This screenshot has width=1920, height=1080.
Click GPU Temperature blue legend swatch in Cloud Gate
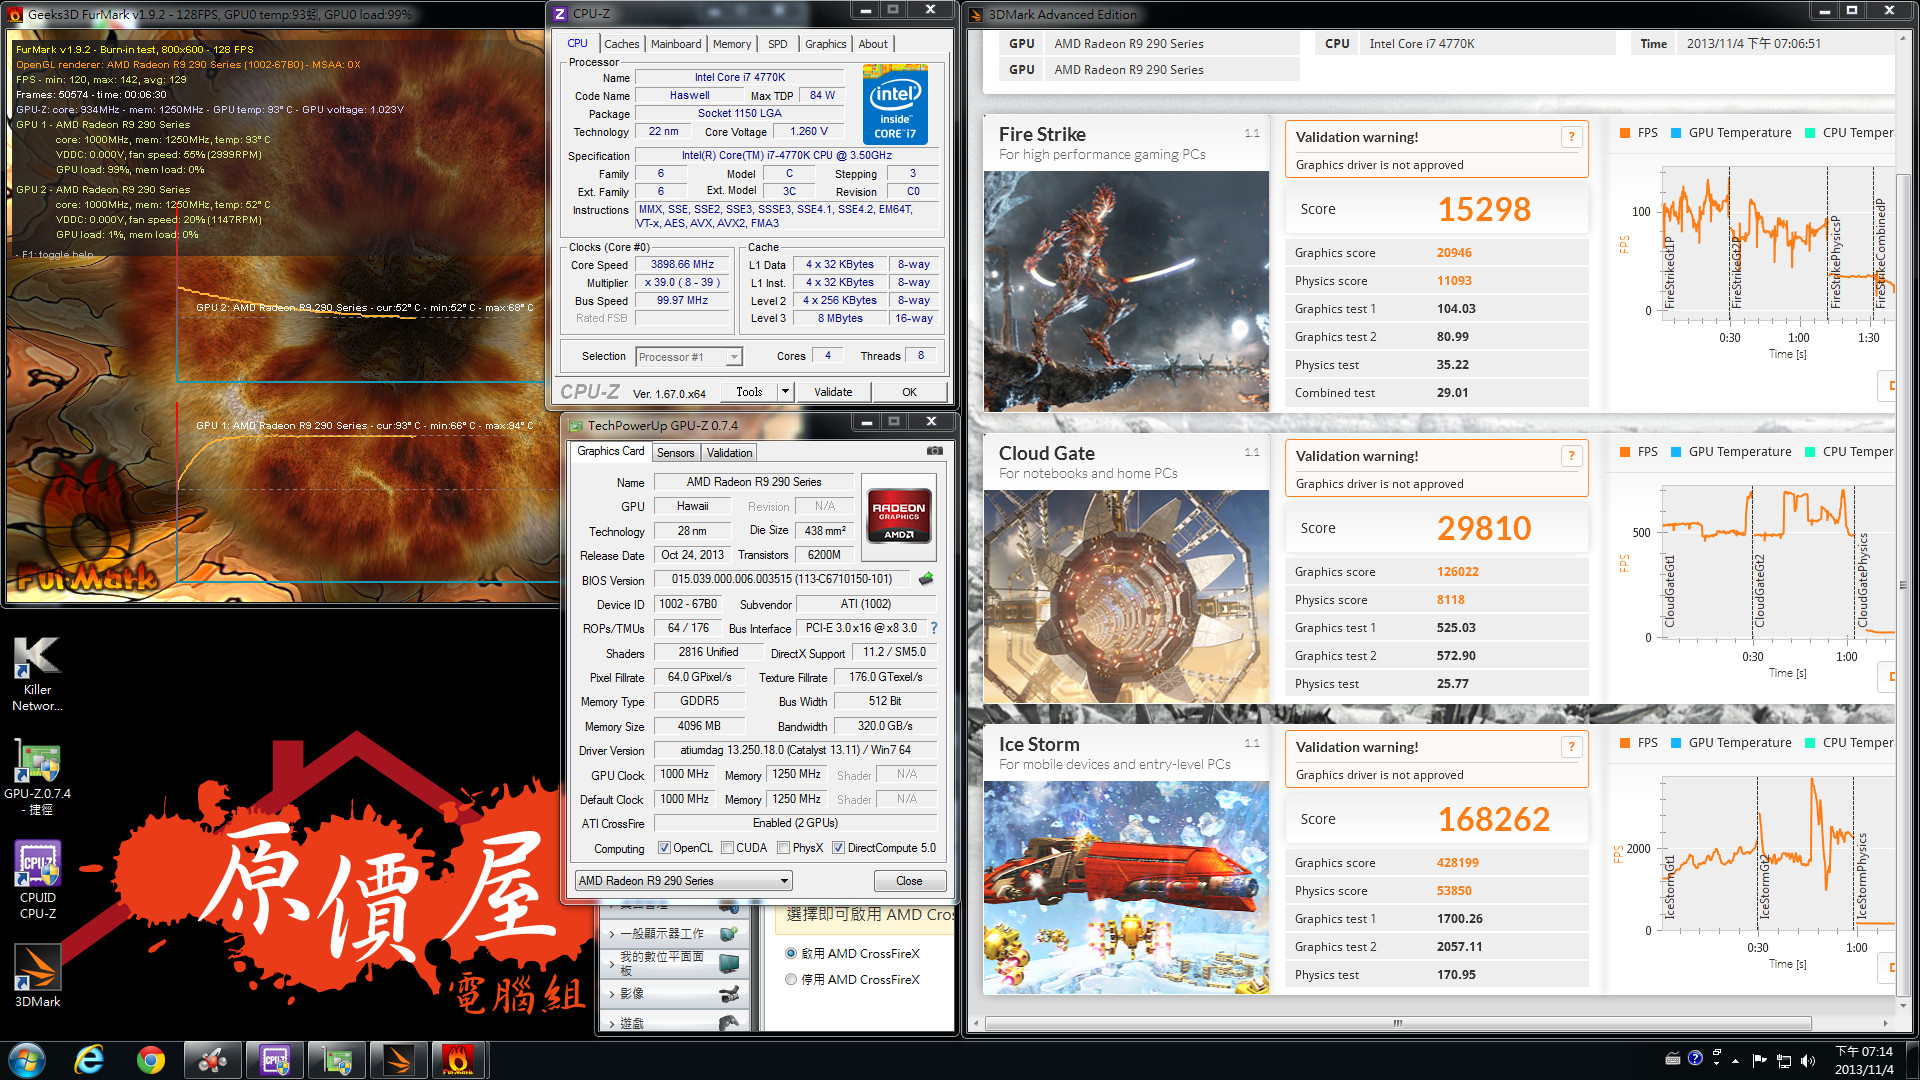pos(1676,452)
